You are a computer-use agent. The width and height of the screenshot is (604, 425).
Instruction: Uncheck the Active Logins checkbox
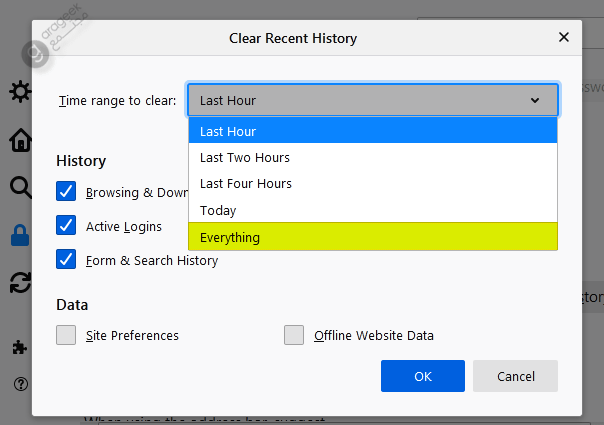click(x=66, y=225)
